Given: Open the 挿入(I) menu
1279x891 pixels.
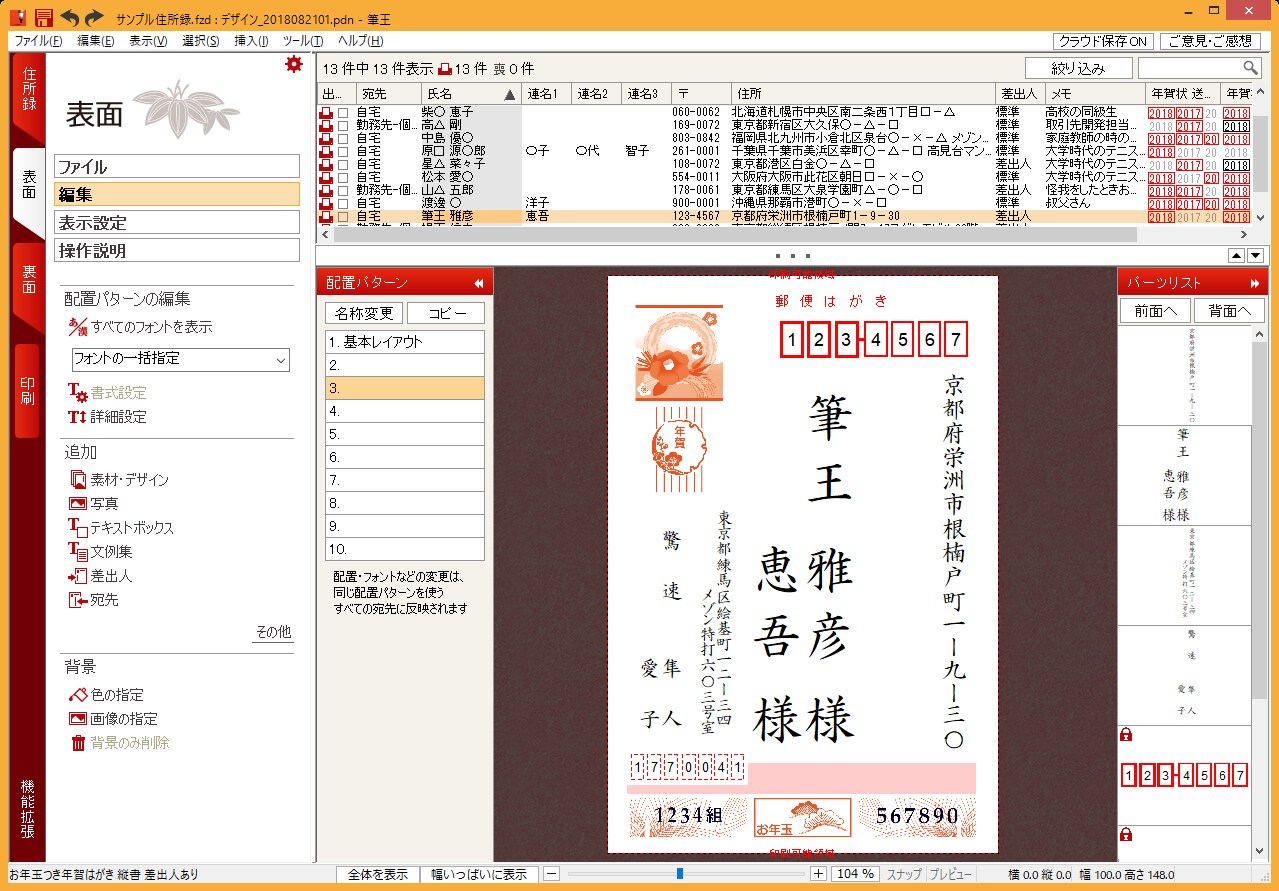Looking at the screenshot, I should [x=251, y=41].
